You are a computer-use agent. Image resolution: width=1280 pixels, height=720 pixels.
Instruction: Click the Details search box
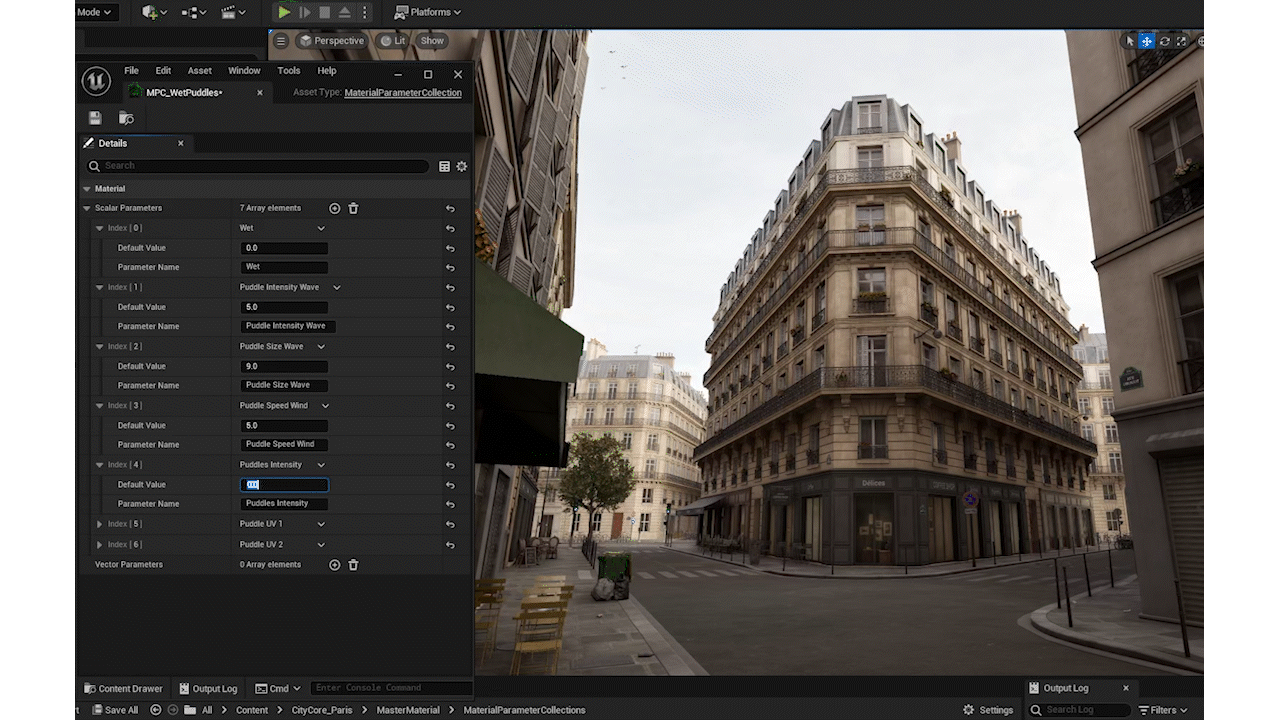click(260, 166)
